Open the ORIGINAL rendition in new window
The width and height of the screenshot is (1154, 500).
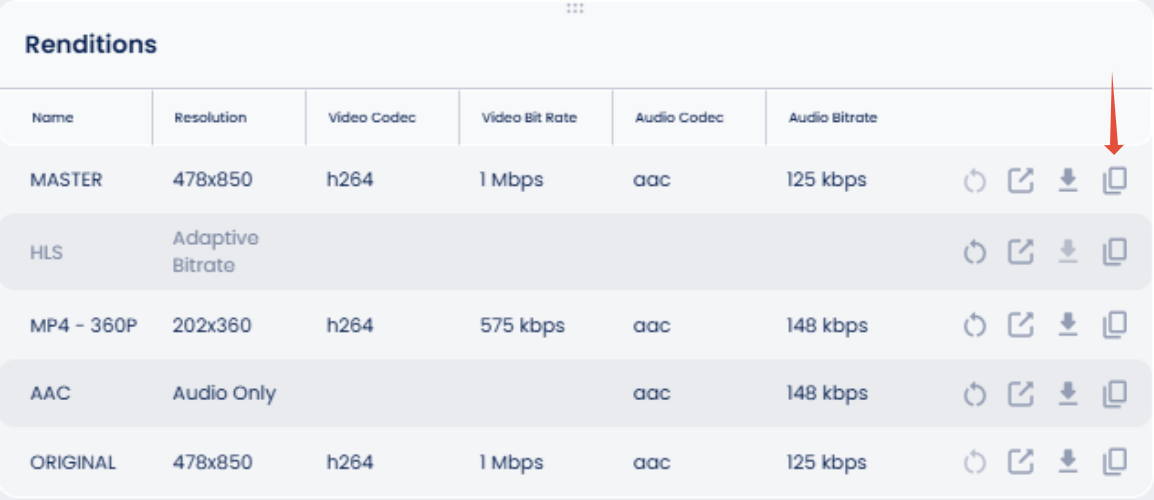point(1021,462)
